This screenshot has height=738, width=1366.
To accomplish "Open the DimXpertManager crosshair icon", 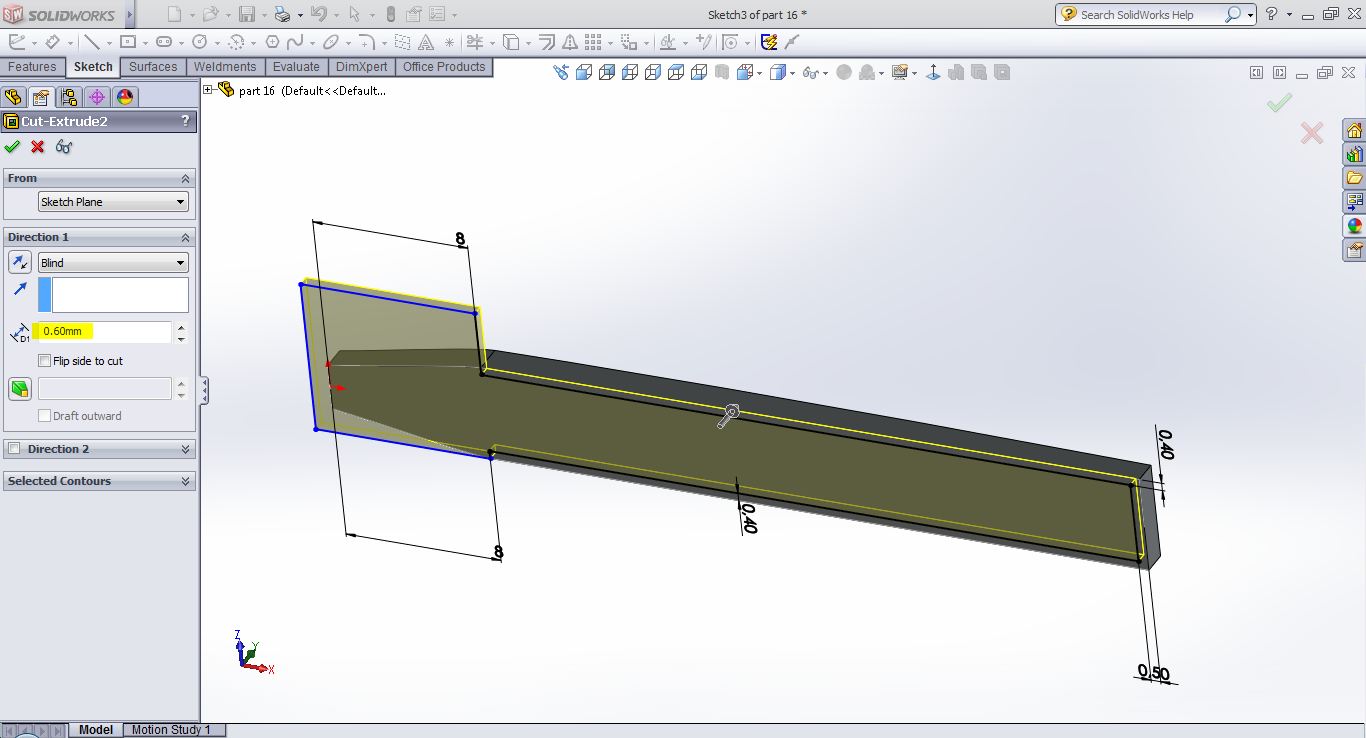I will [x=96, y=97].
